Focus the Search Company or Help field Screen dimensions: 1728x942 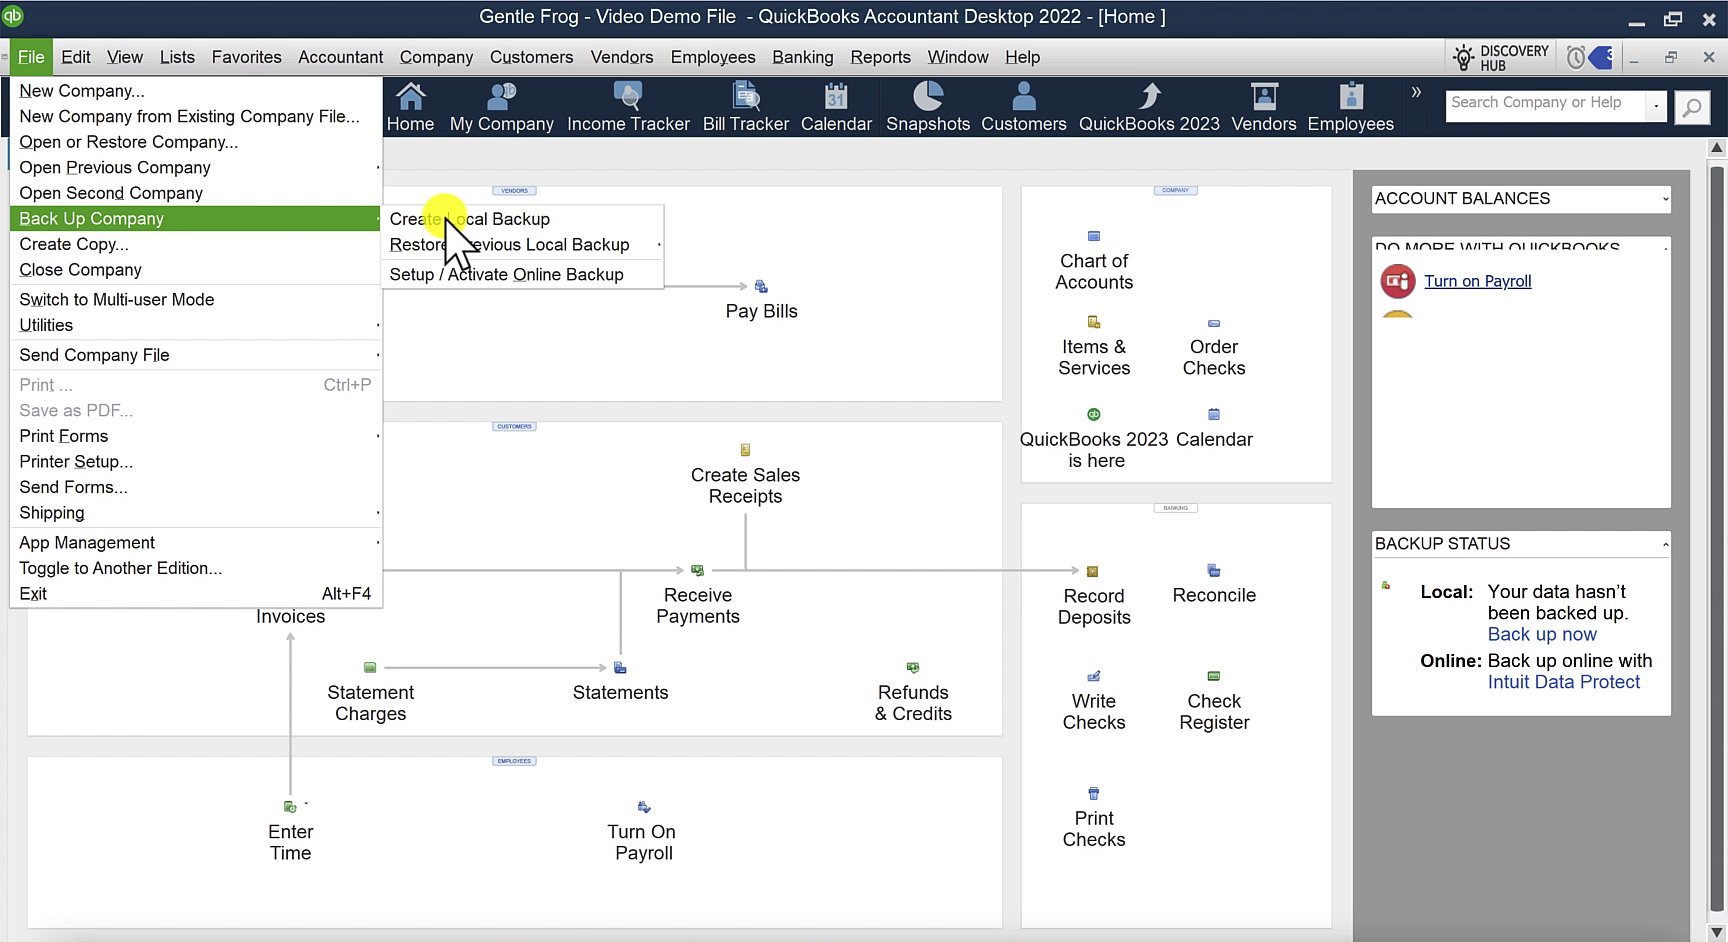pyautogui.click(x=1546, y=103)
